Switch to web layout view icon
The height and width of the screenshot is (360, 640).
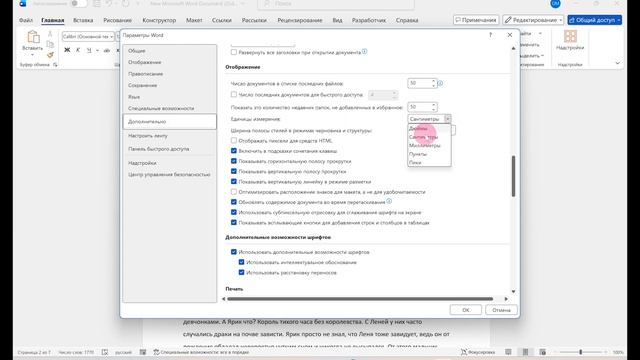[542, 352]
